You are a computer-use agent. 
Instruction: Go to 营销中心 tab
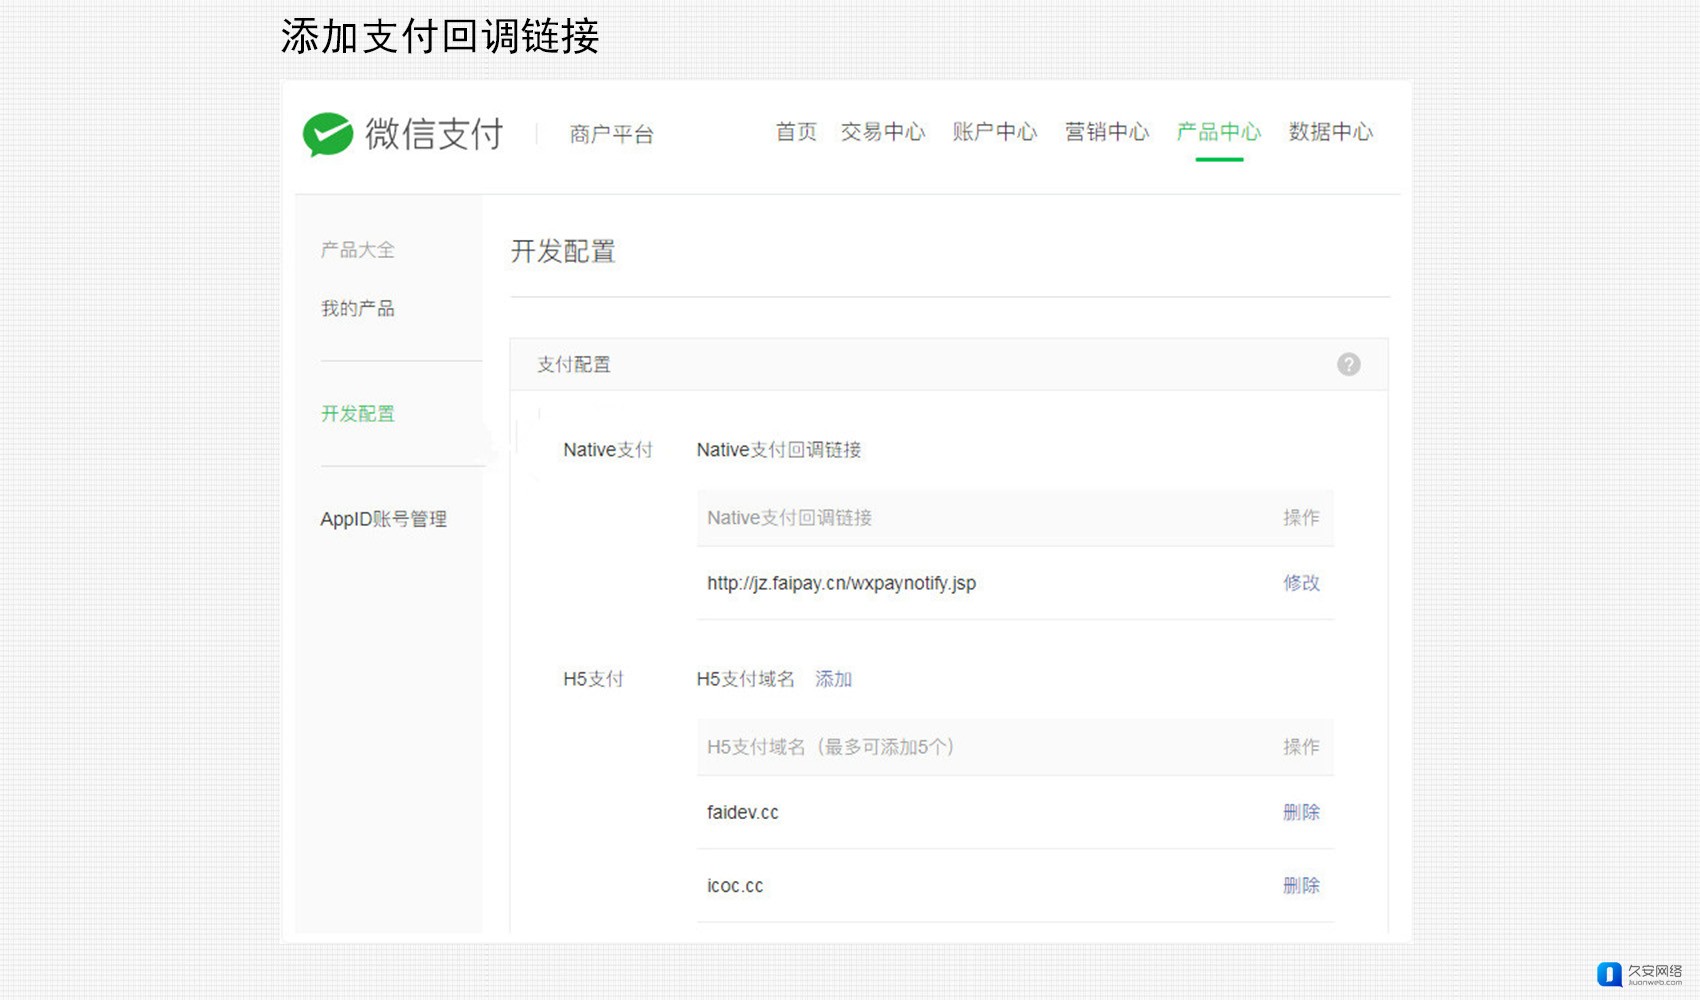(x=1106, y=132)
